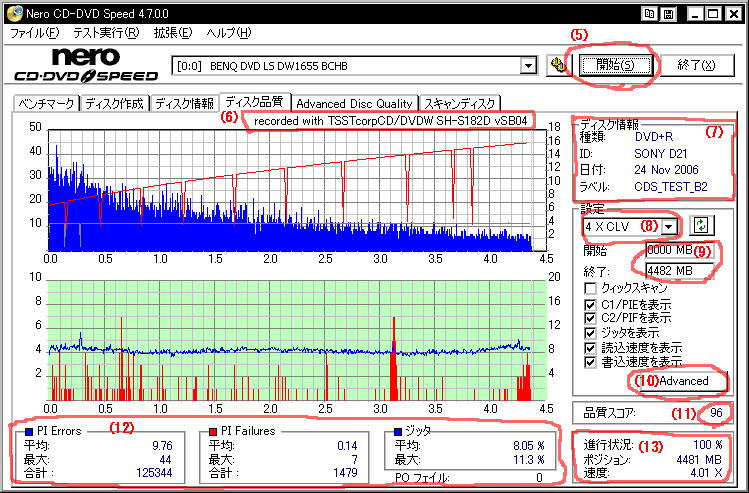Expand the BENQ drive selection dropdown
Screen dimensions: 749x493
(528, 65)
